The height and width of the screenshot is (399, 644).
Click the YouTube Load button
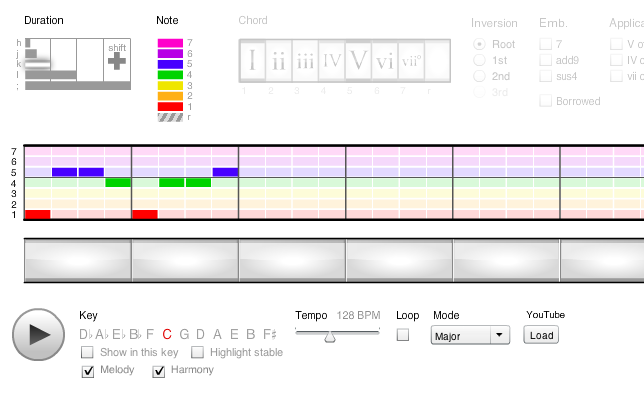point(541,335)
